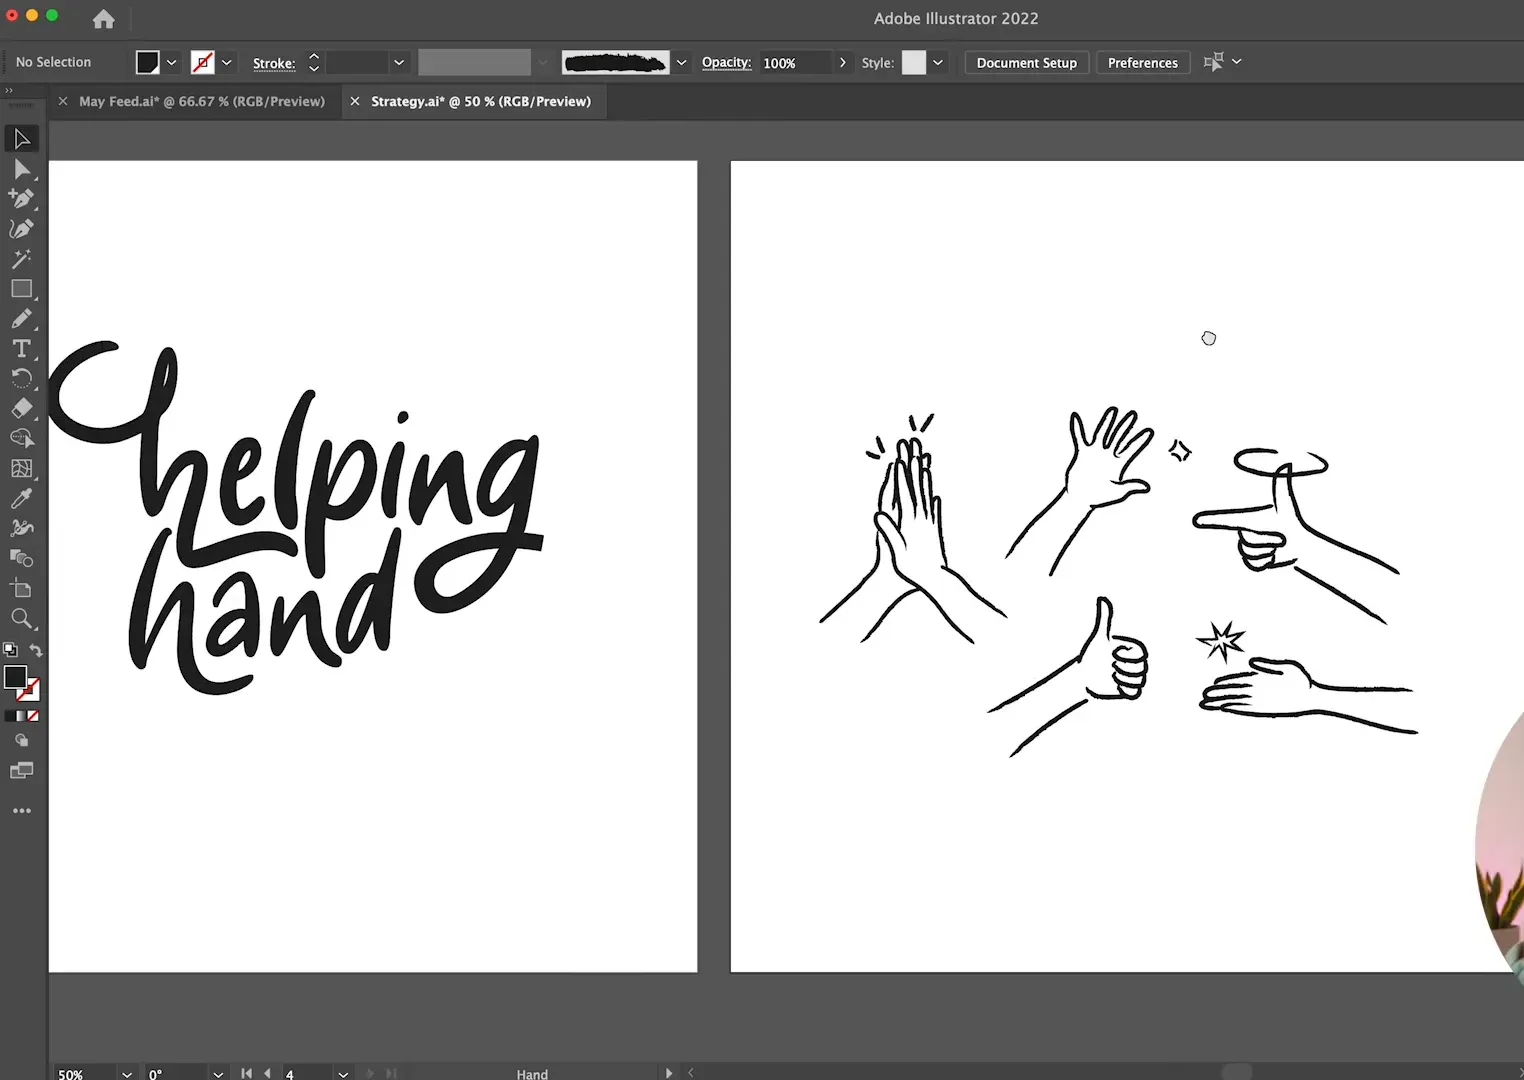The height and width of the screenshot is (1080, 1524).
Task: Activate the Magic Wand tool
Action: tap(22, 258)
